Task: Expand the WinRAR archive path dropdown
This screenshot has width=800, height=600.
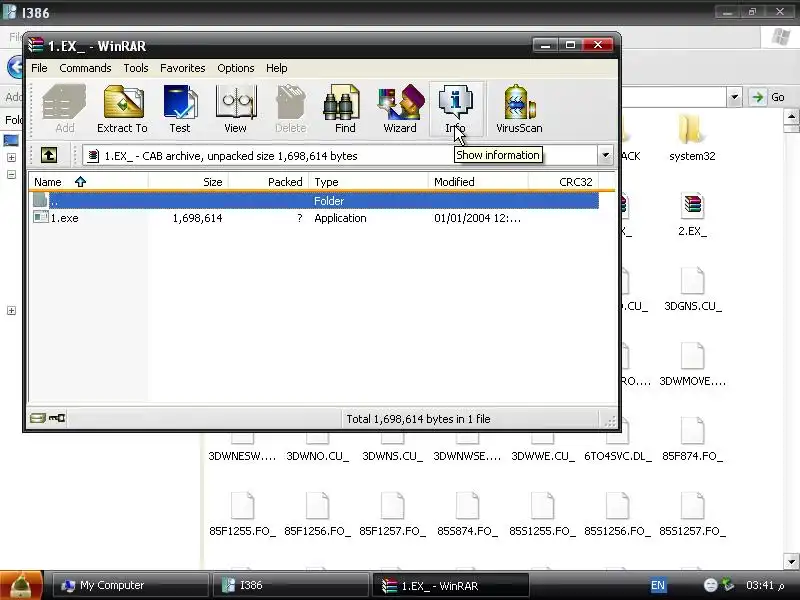Action: [x=605, y=155]
